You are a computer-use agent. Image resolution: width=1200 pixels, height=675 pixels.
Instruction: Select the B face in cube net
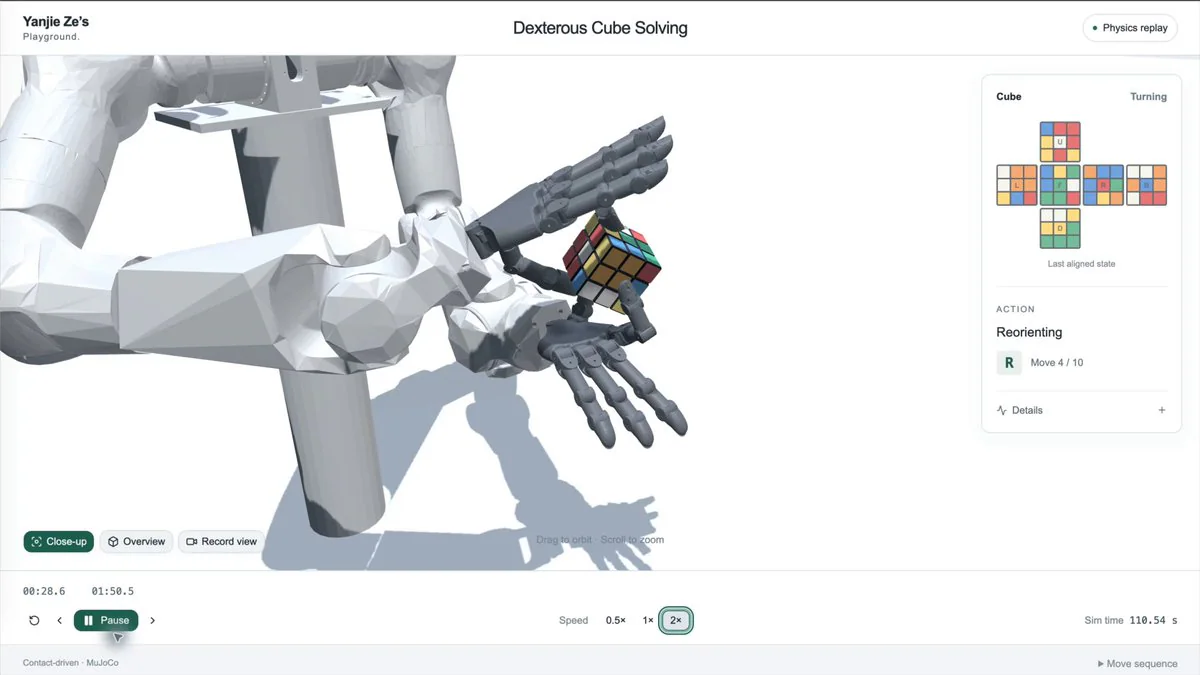(1147, 185)
